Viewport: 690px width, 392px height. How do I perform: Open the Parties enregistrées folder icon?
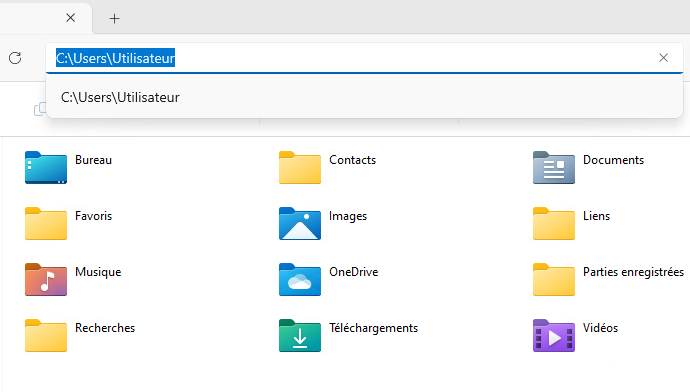(x=554, y=279)
